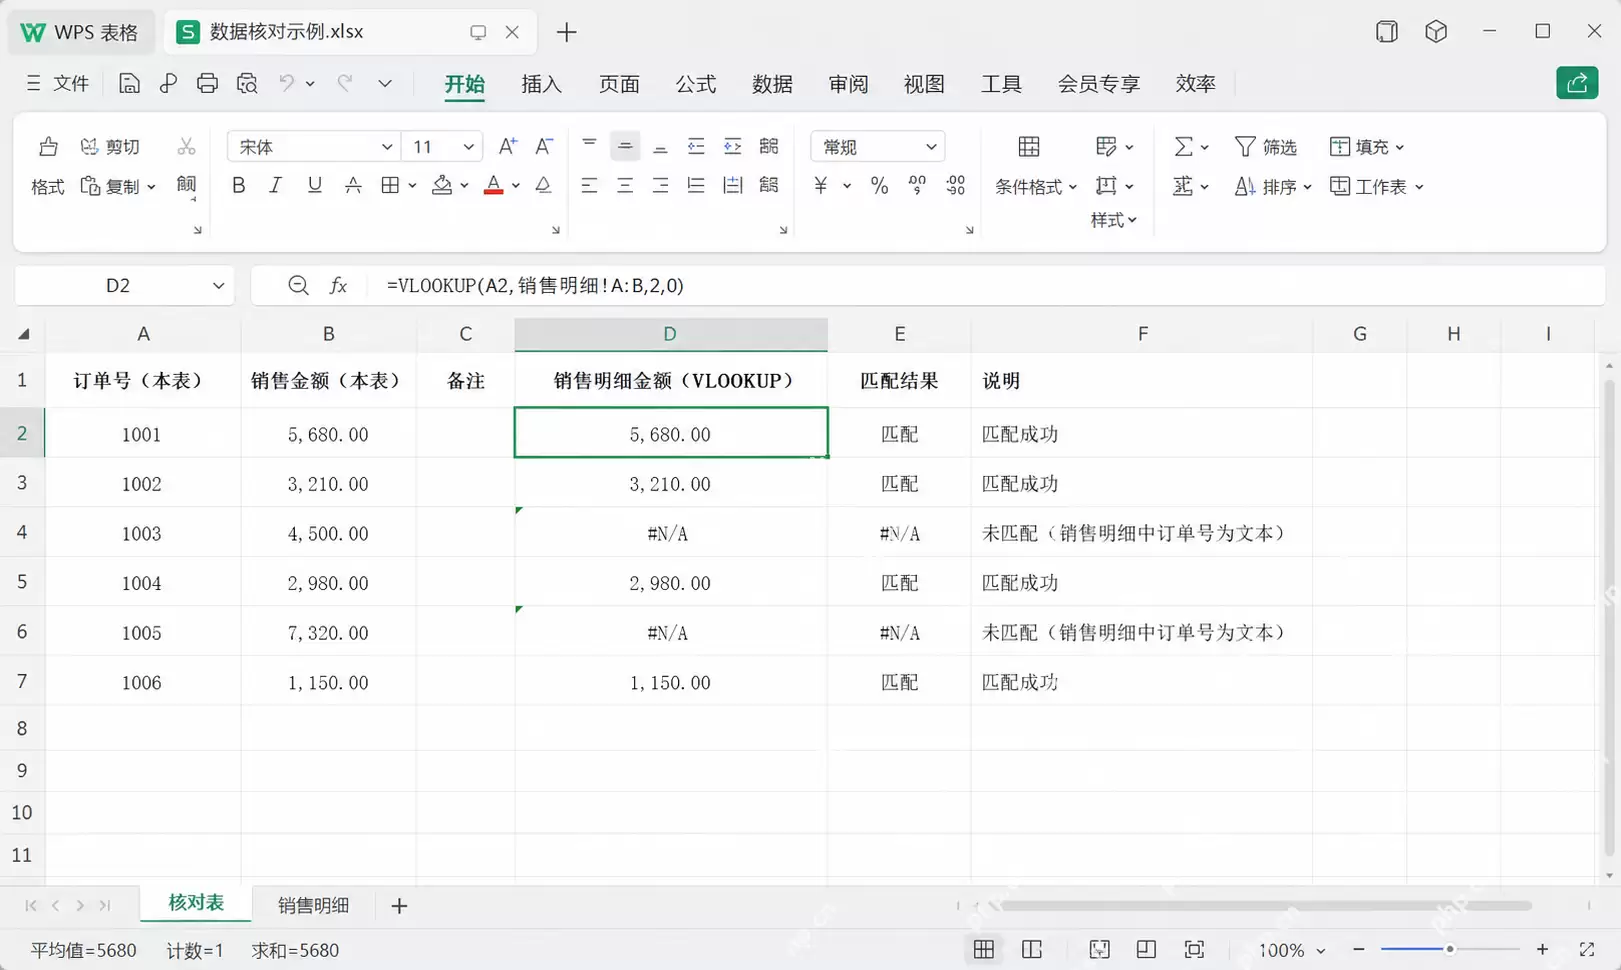The image size is (1621, 970).
Task: Click the green Share button
Action: coord(1577,83)
